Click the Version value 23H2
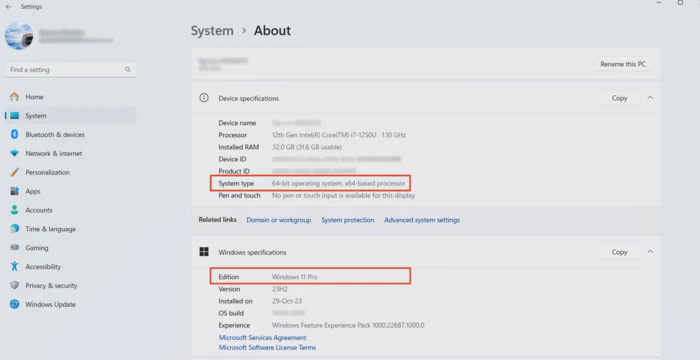700x360 pixels. 279,289
